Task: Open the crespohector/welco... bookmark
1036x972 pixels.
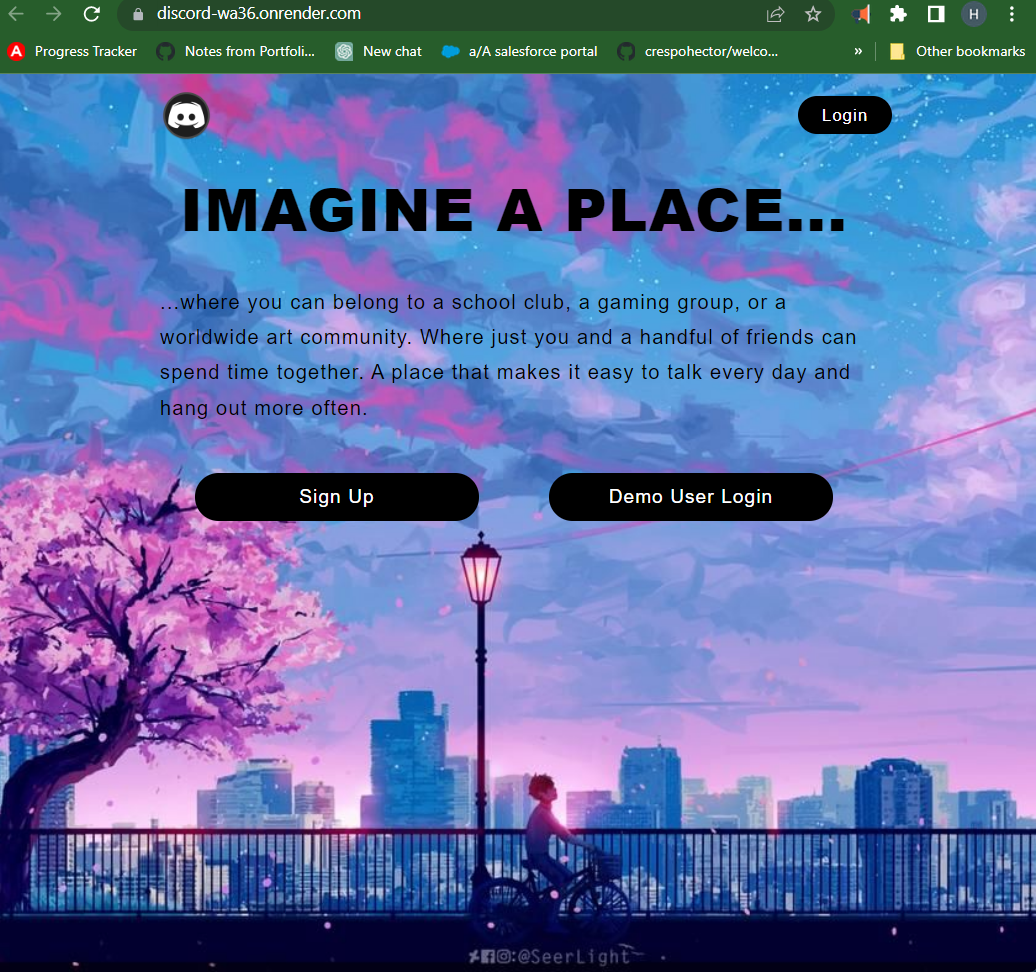Action: [698, 52]
